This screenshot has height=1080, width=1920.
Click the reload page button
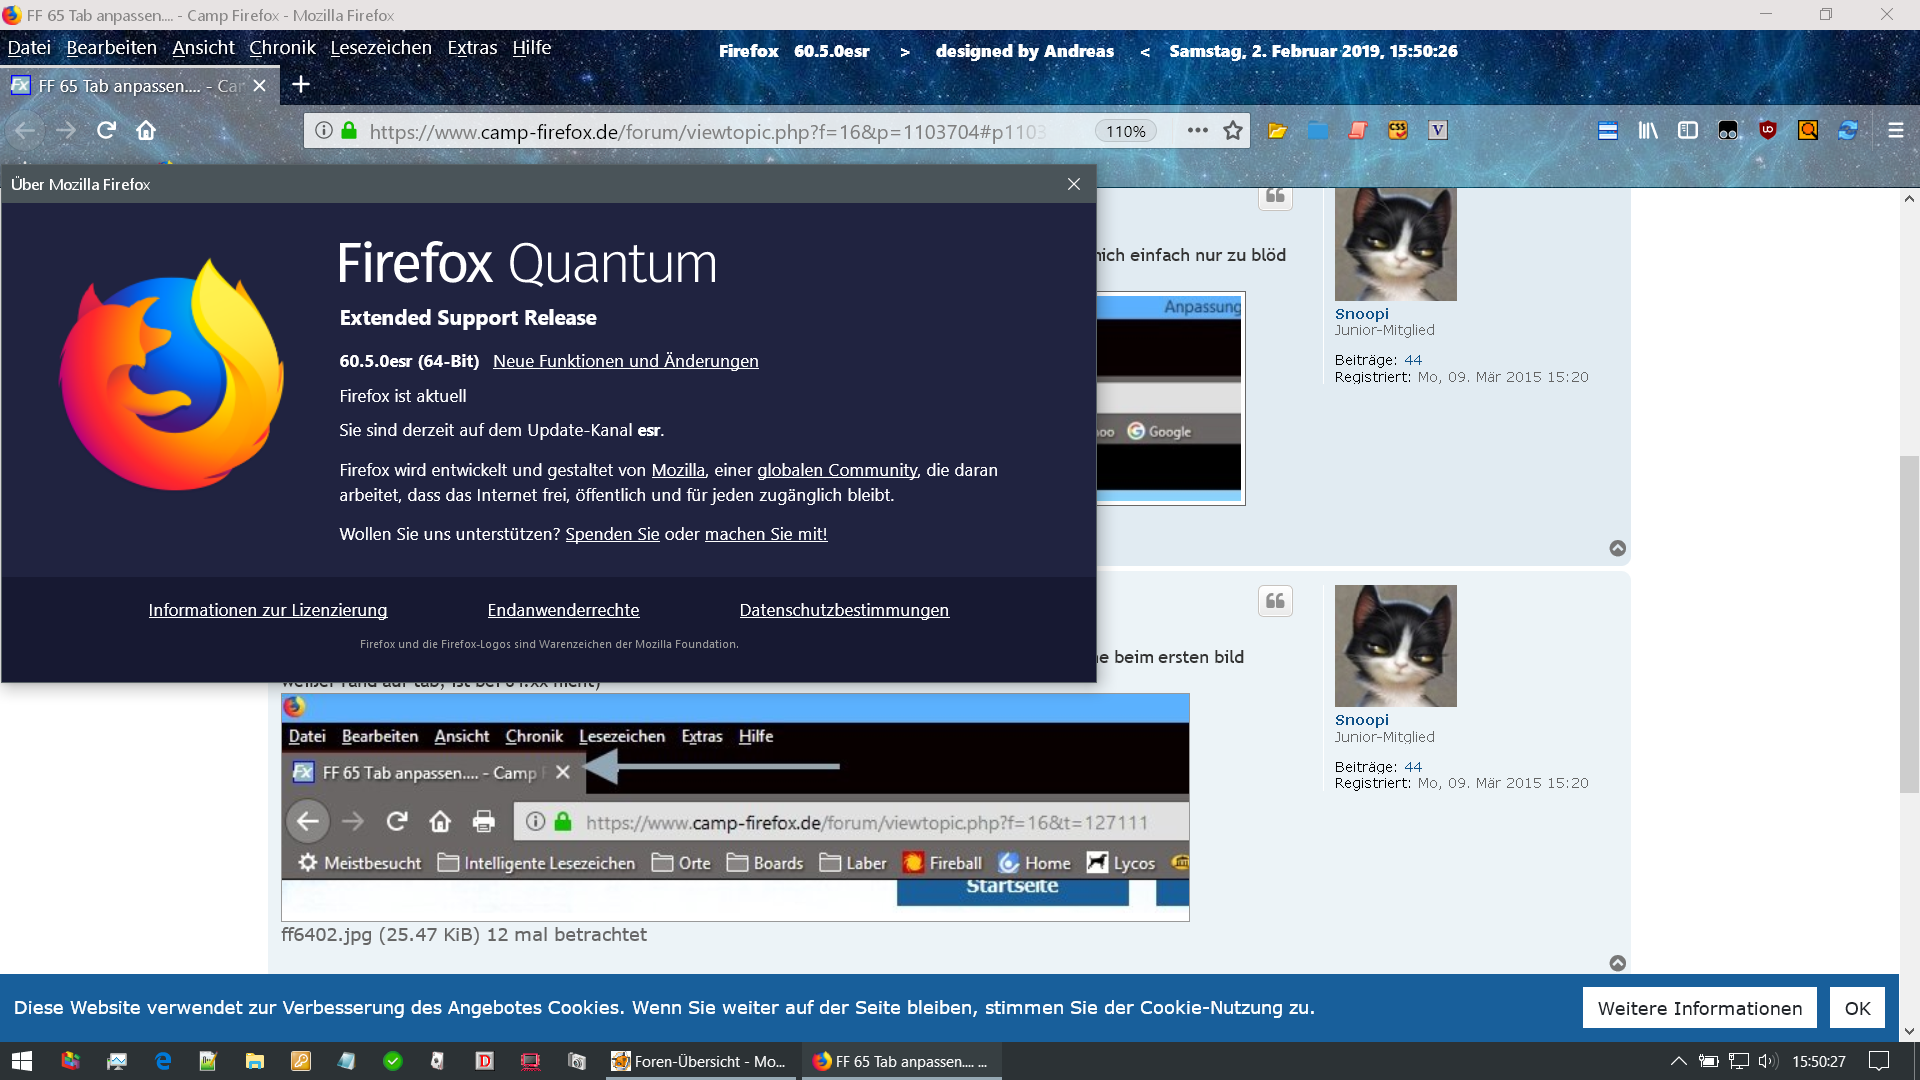tap(106, 130)
